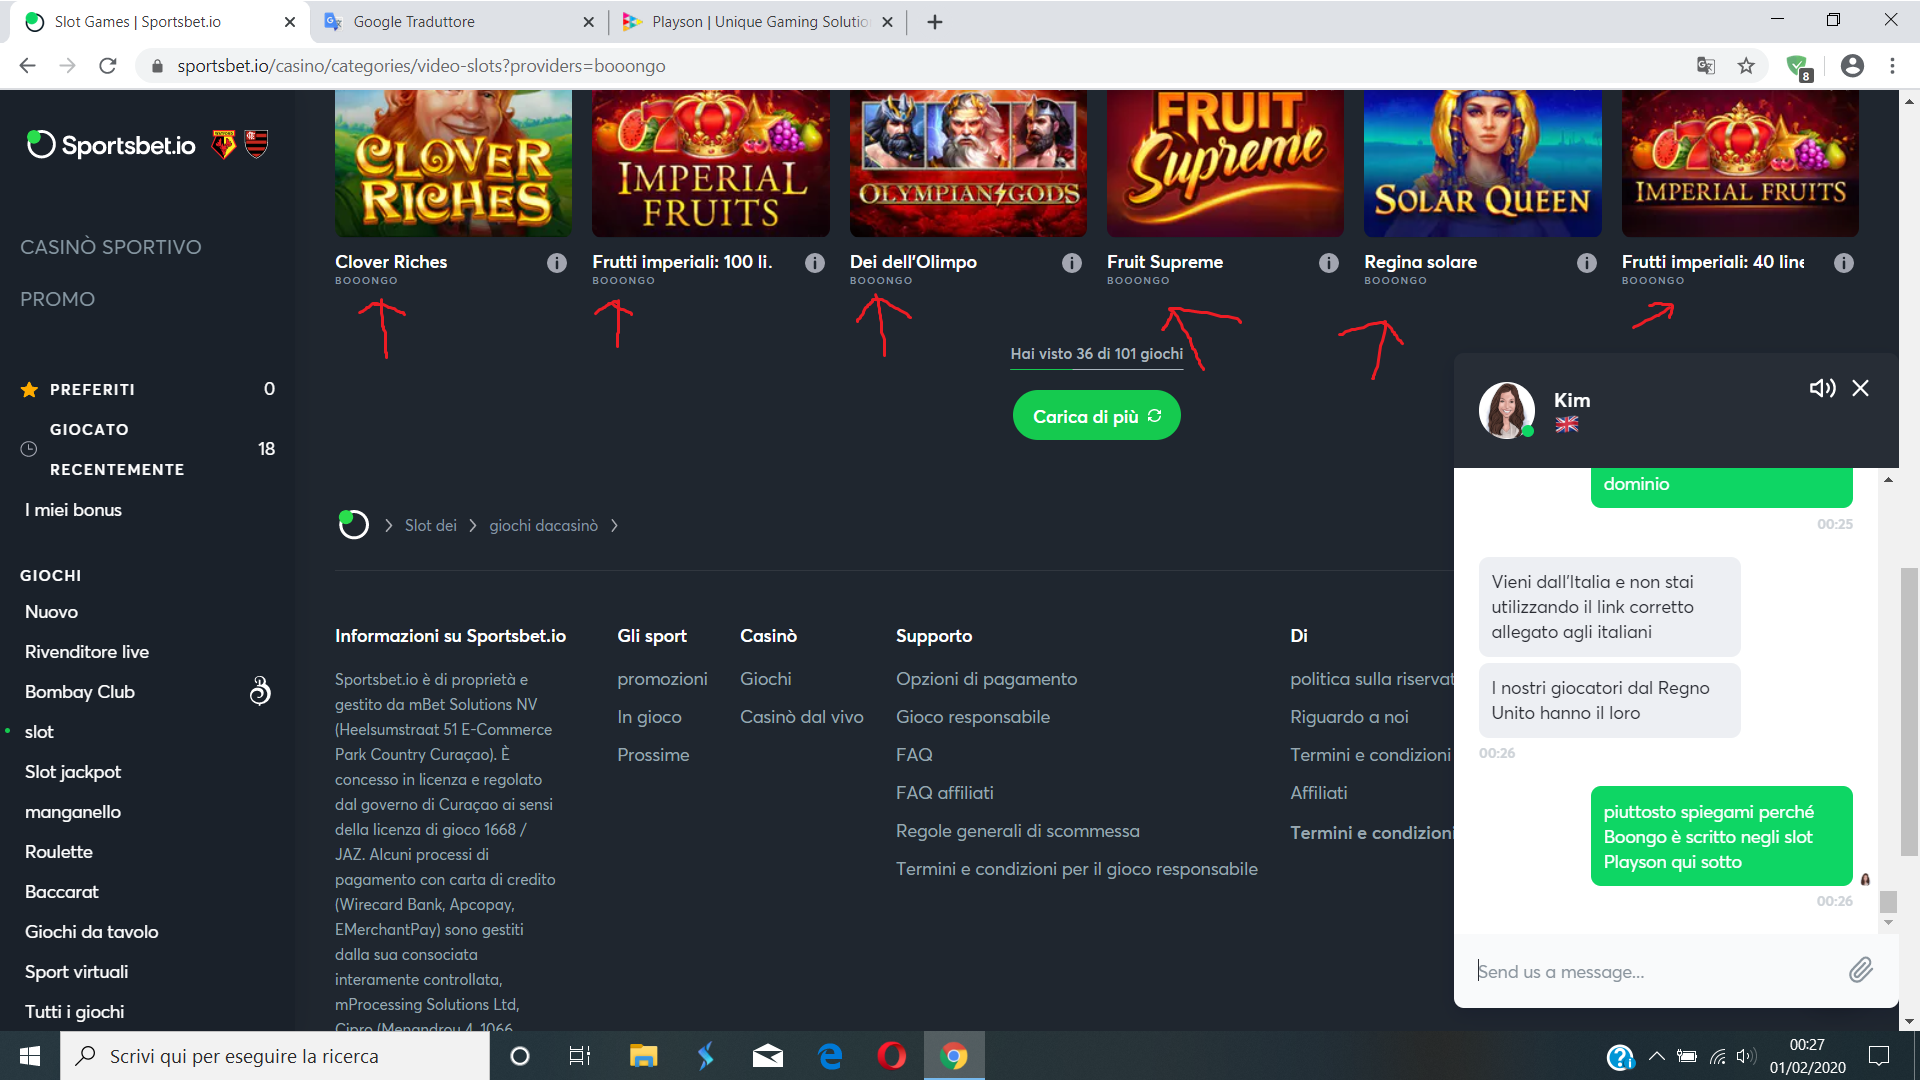Open I miei bonus in sidebar

click(73, 510)
